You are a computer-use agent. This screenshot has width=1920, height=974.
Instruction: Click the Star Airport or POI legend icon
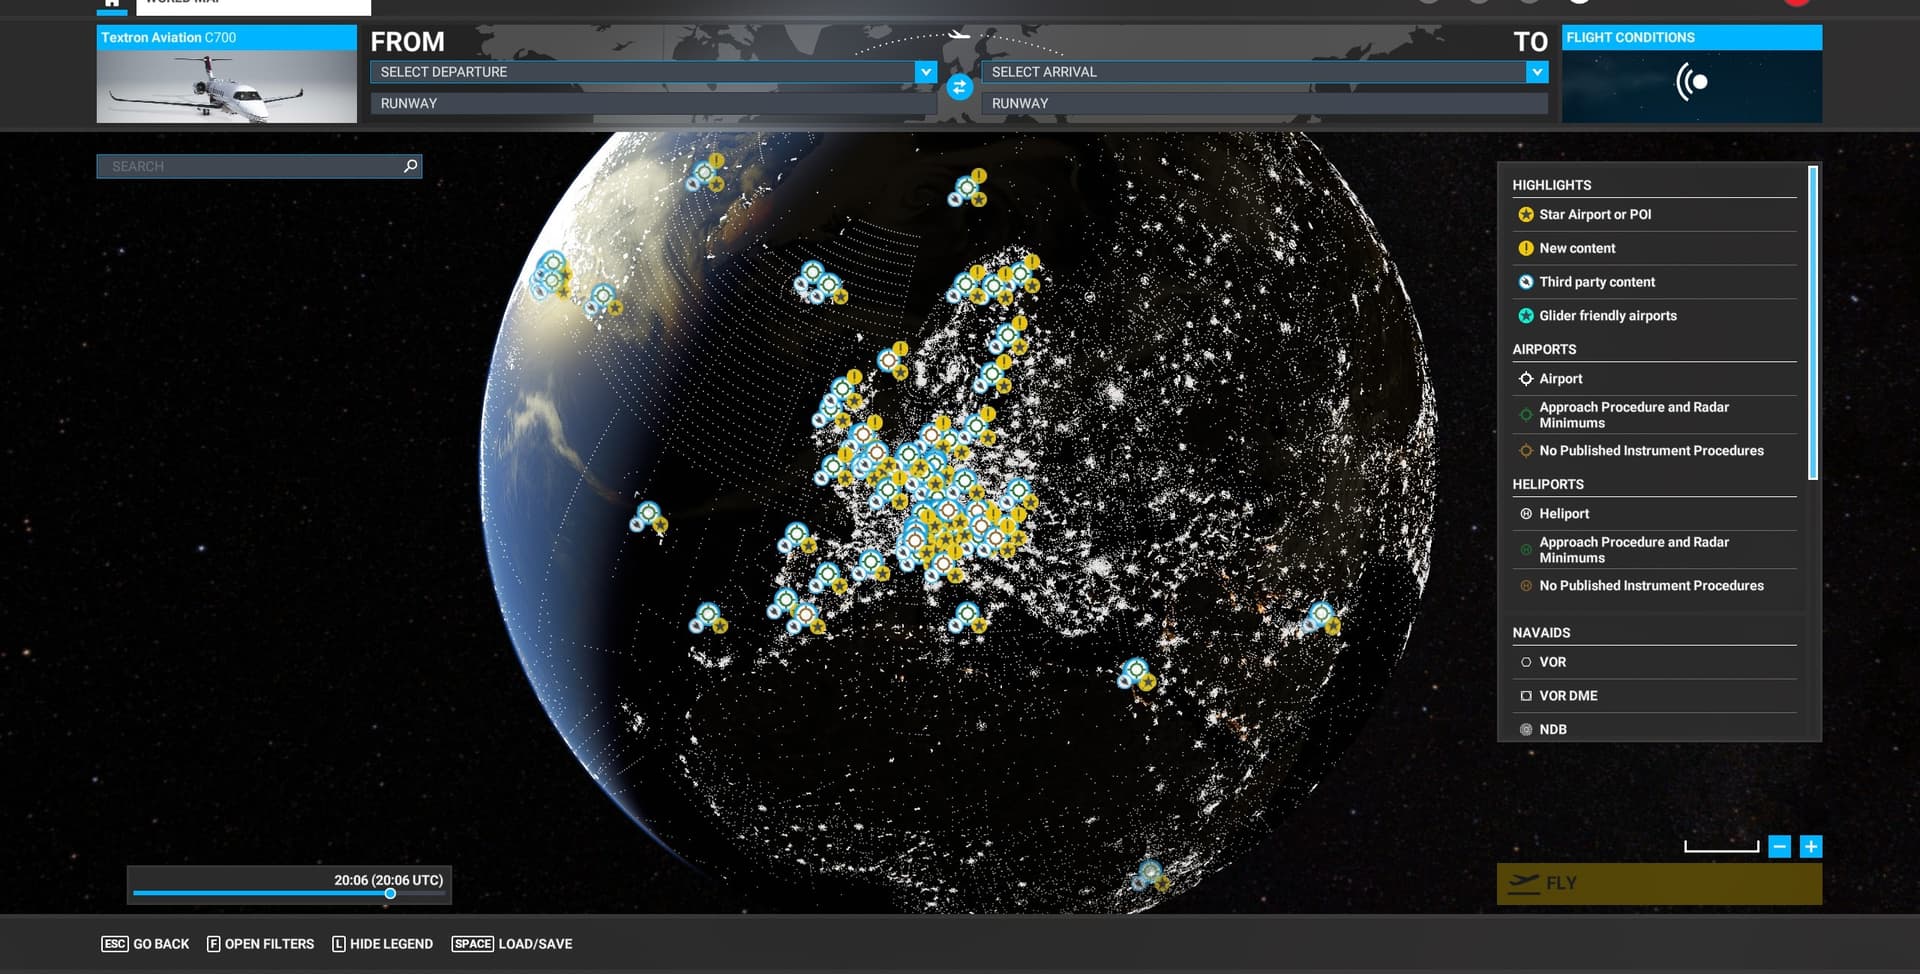click(1526, 215)
